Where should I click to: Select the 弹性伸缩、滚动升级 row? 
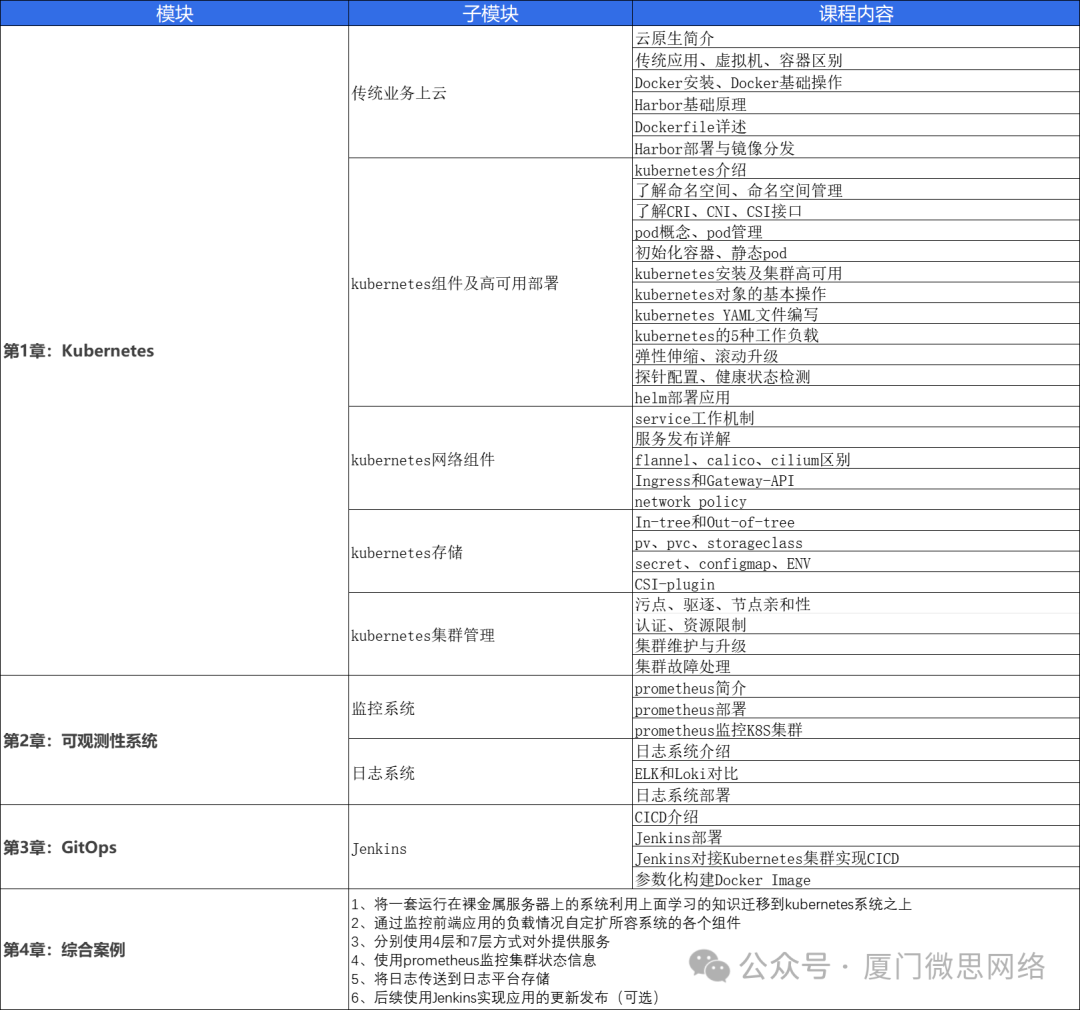855,355
